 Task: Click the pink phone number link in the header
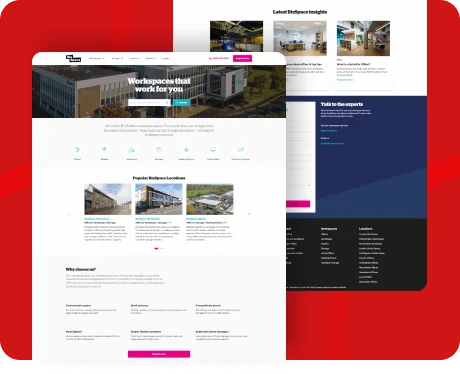point(219,58)
